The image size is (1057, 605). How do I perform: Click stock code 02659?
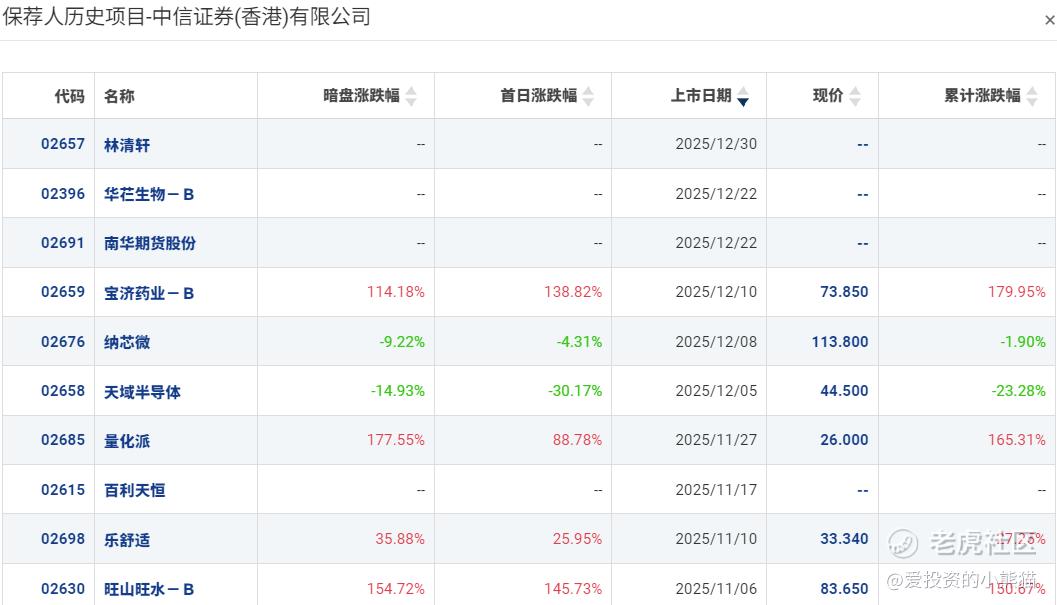[x=63, y=291]
